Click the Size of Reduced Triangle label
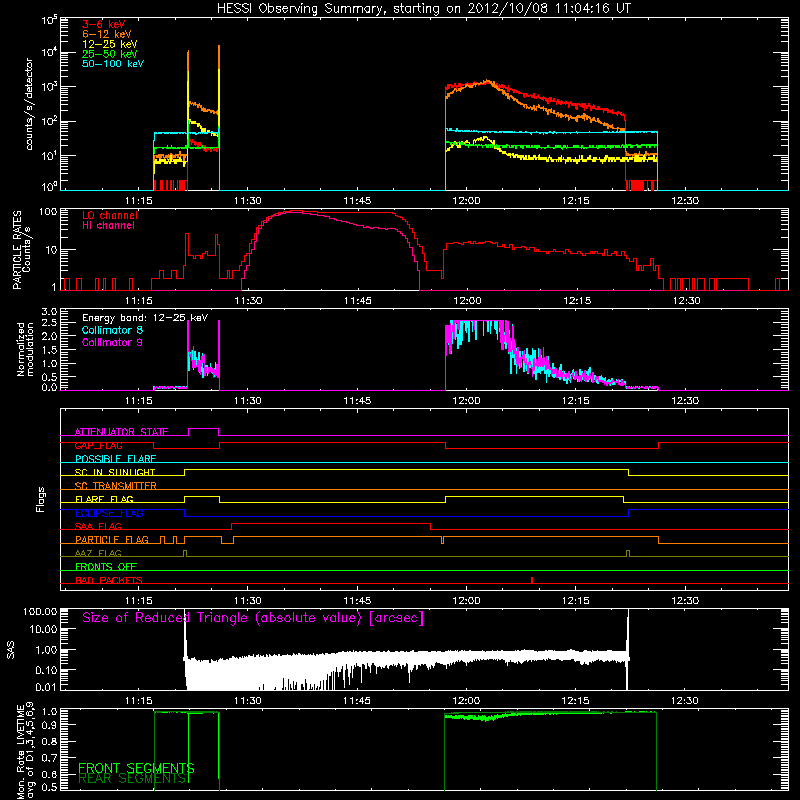 tap(253, 618)
